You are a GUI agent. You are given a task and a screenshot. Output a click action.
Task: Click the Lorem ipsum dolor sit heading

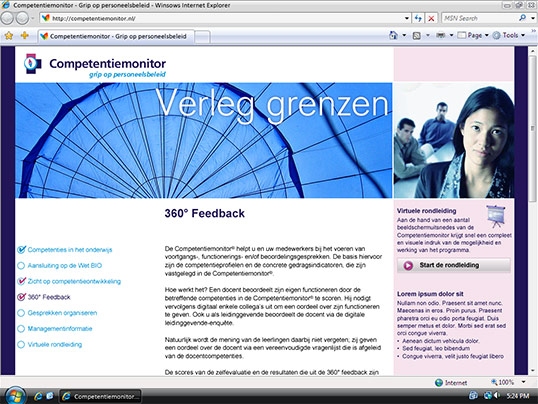[430, 294]
